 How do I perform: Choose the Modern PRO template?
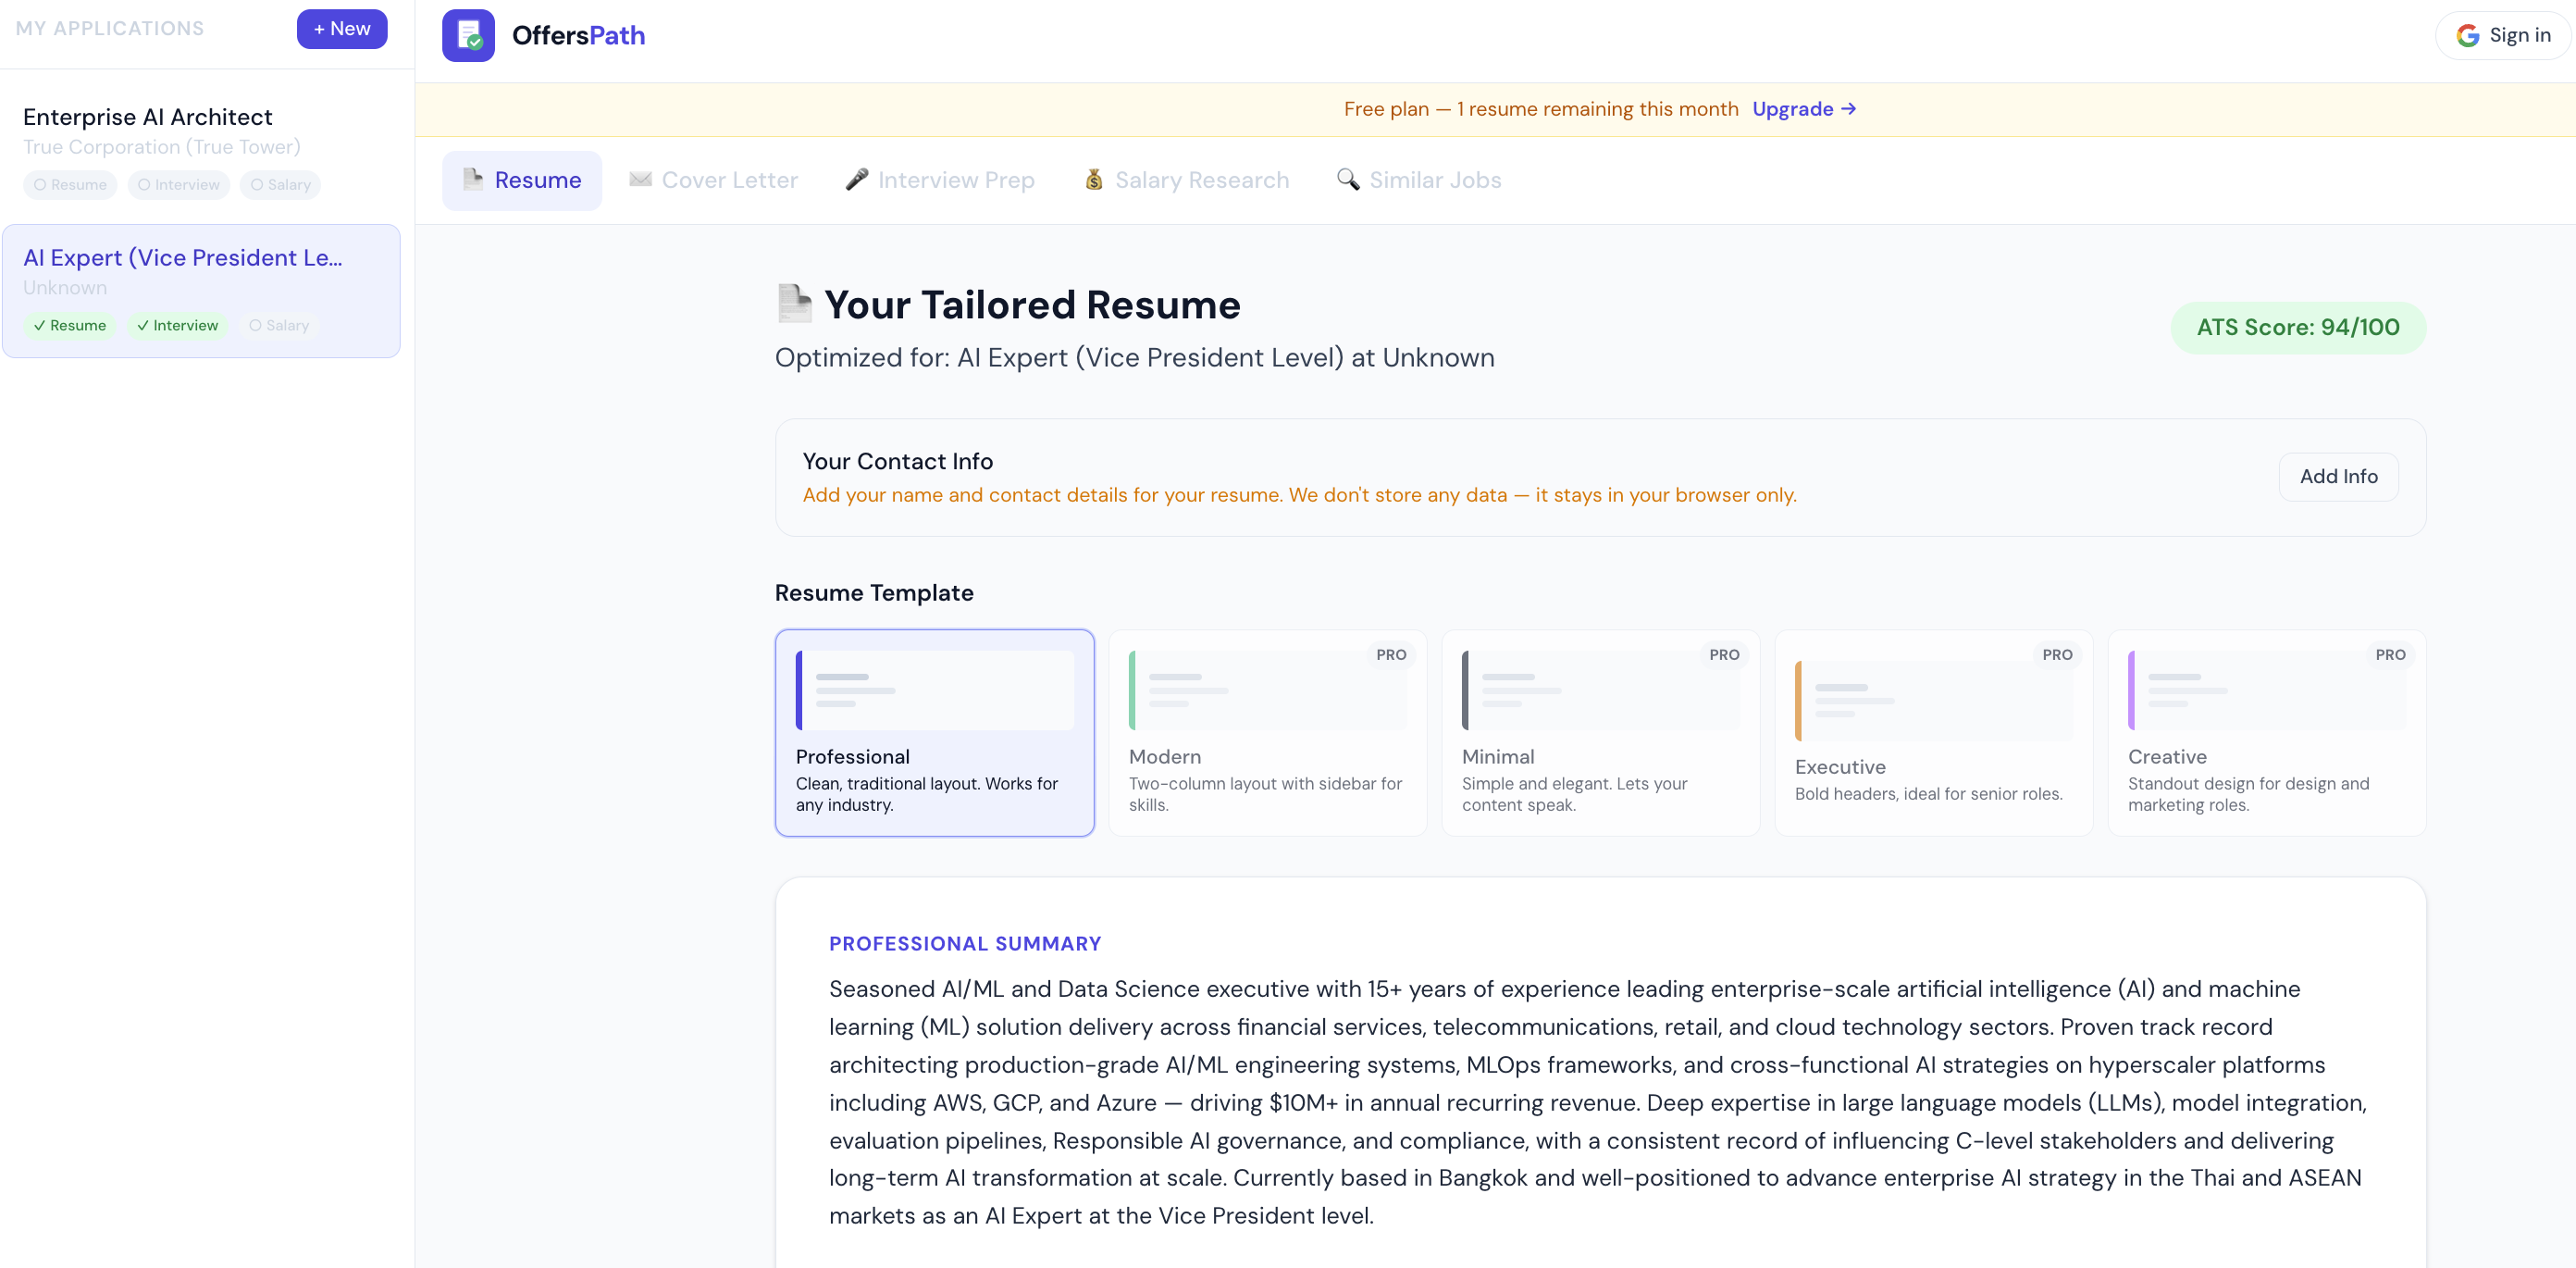point(1267,732)
